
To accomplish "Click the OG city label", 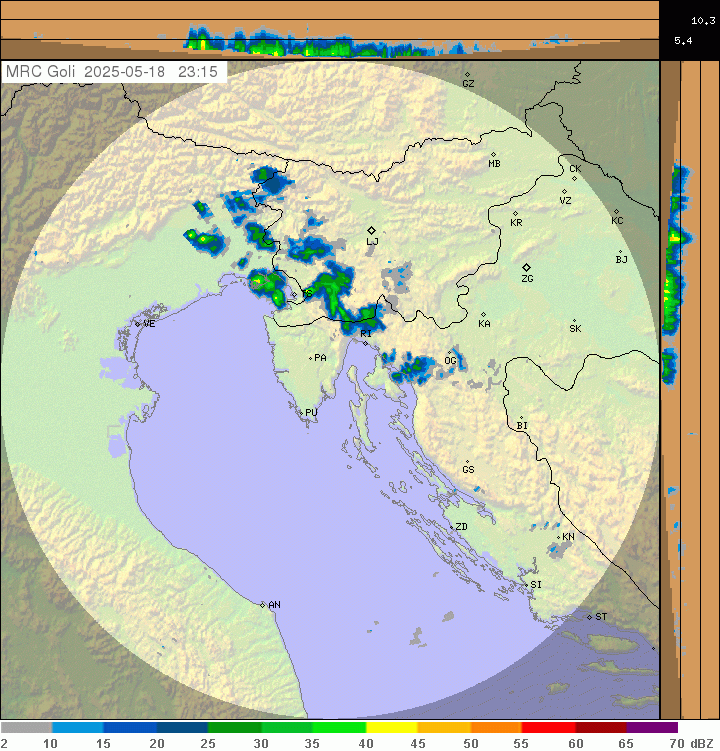I will [450, 361].
